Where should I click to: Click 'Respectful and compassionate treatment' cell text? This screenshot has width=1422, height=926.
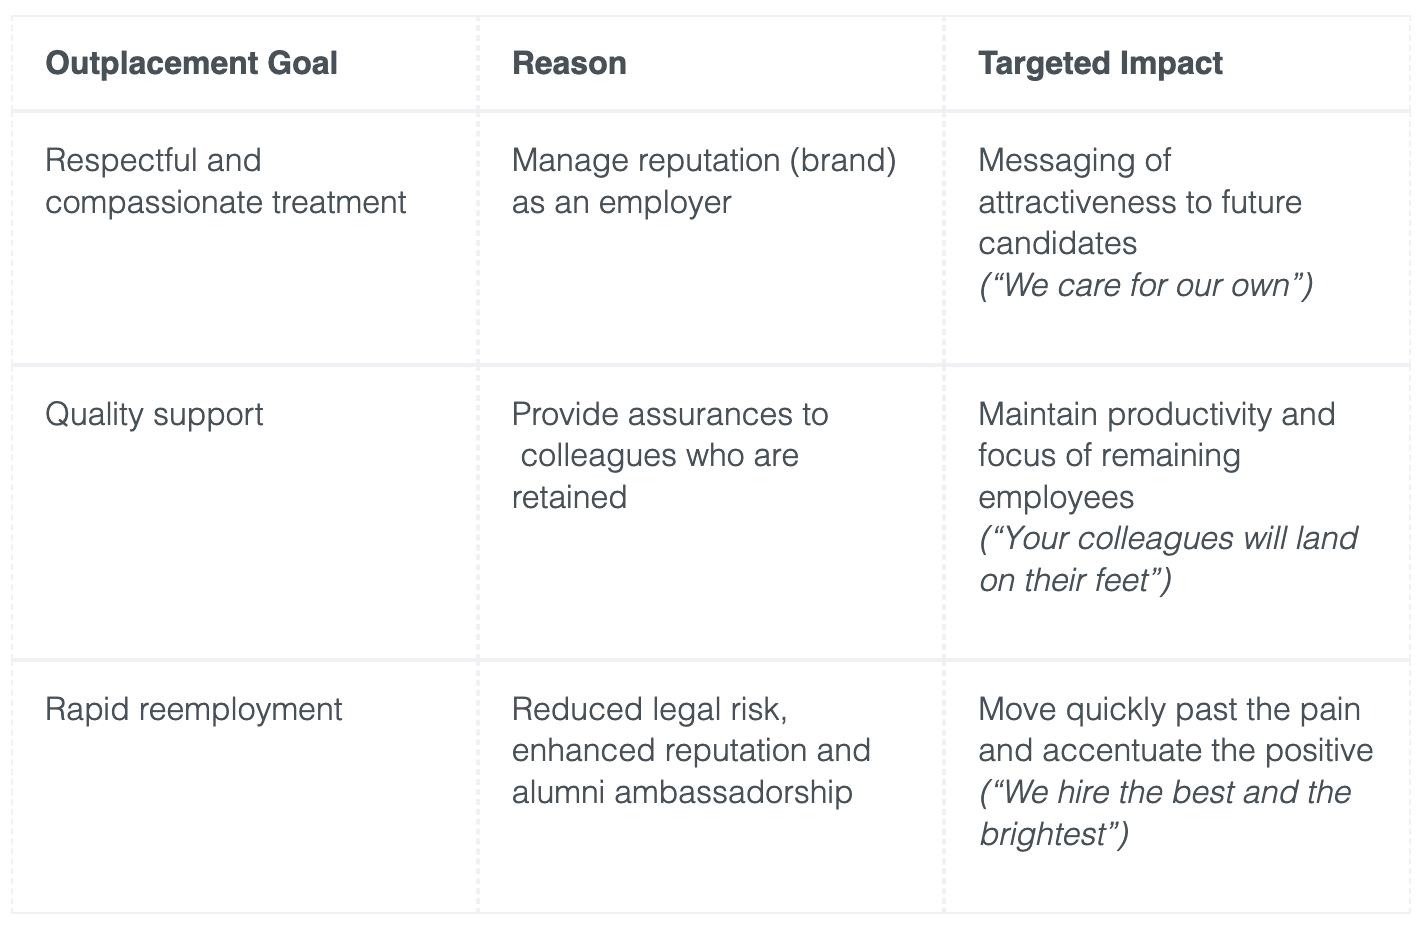click(x=225, y=181)
